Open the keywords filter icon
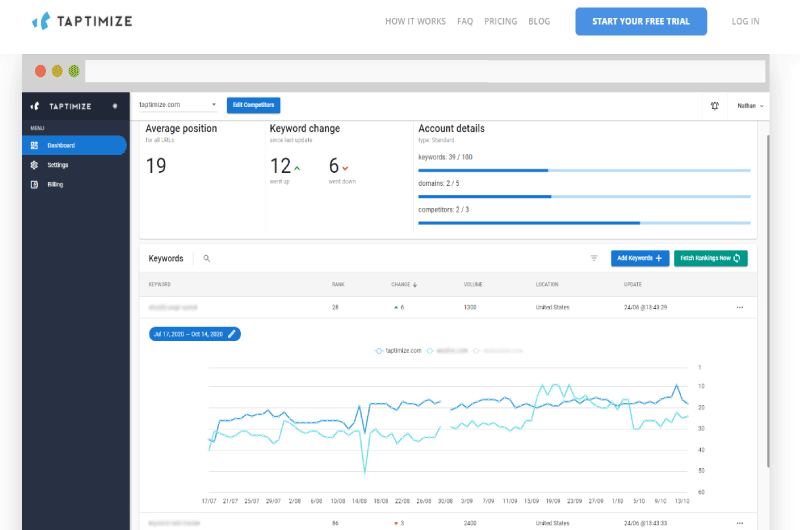 click(594, 258)
